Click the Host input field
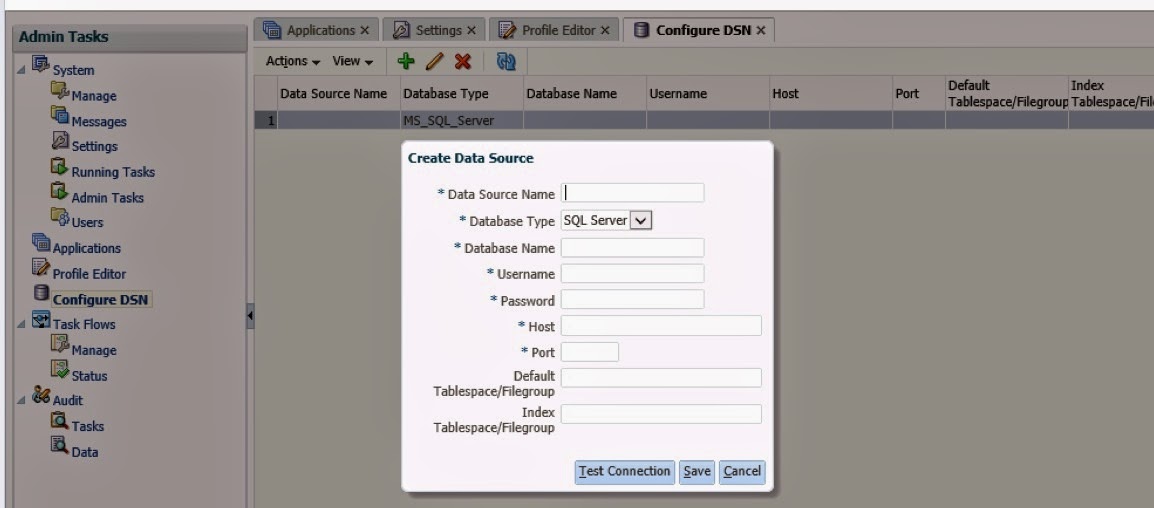Screen dimensions: 1154x508 click(x=661, y=325)
